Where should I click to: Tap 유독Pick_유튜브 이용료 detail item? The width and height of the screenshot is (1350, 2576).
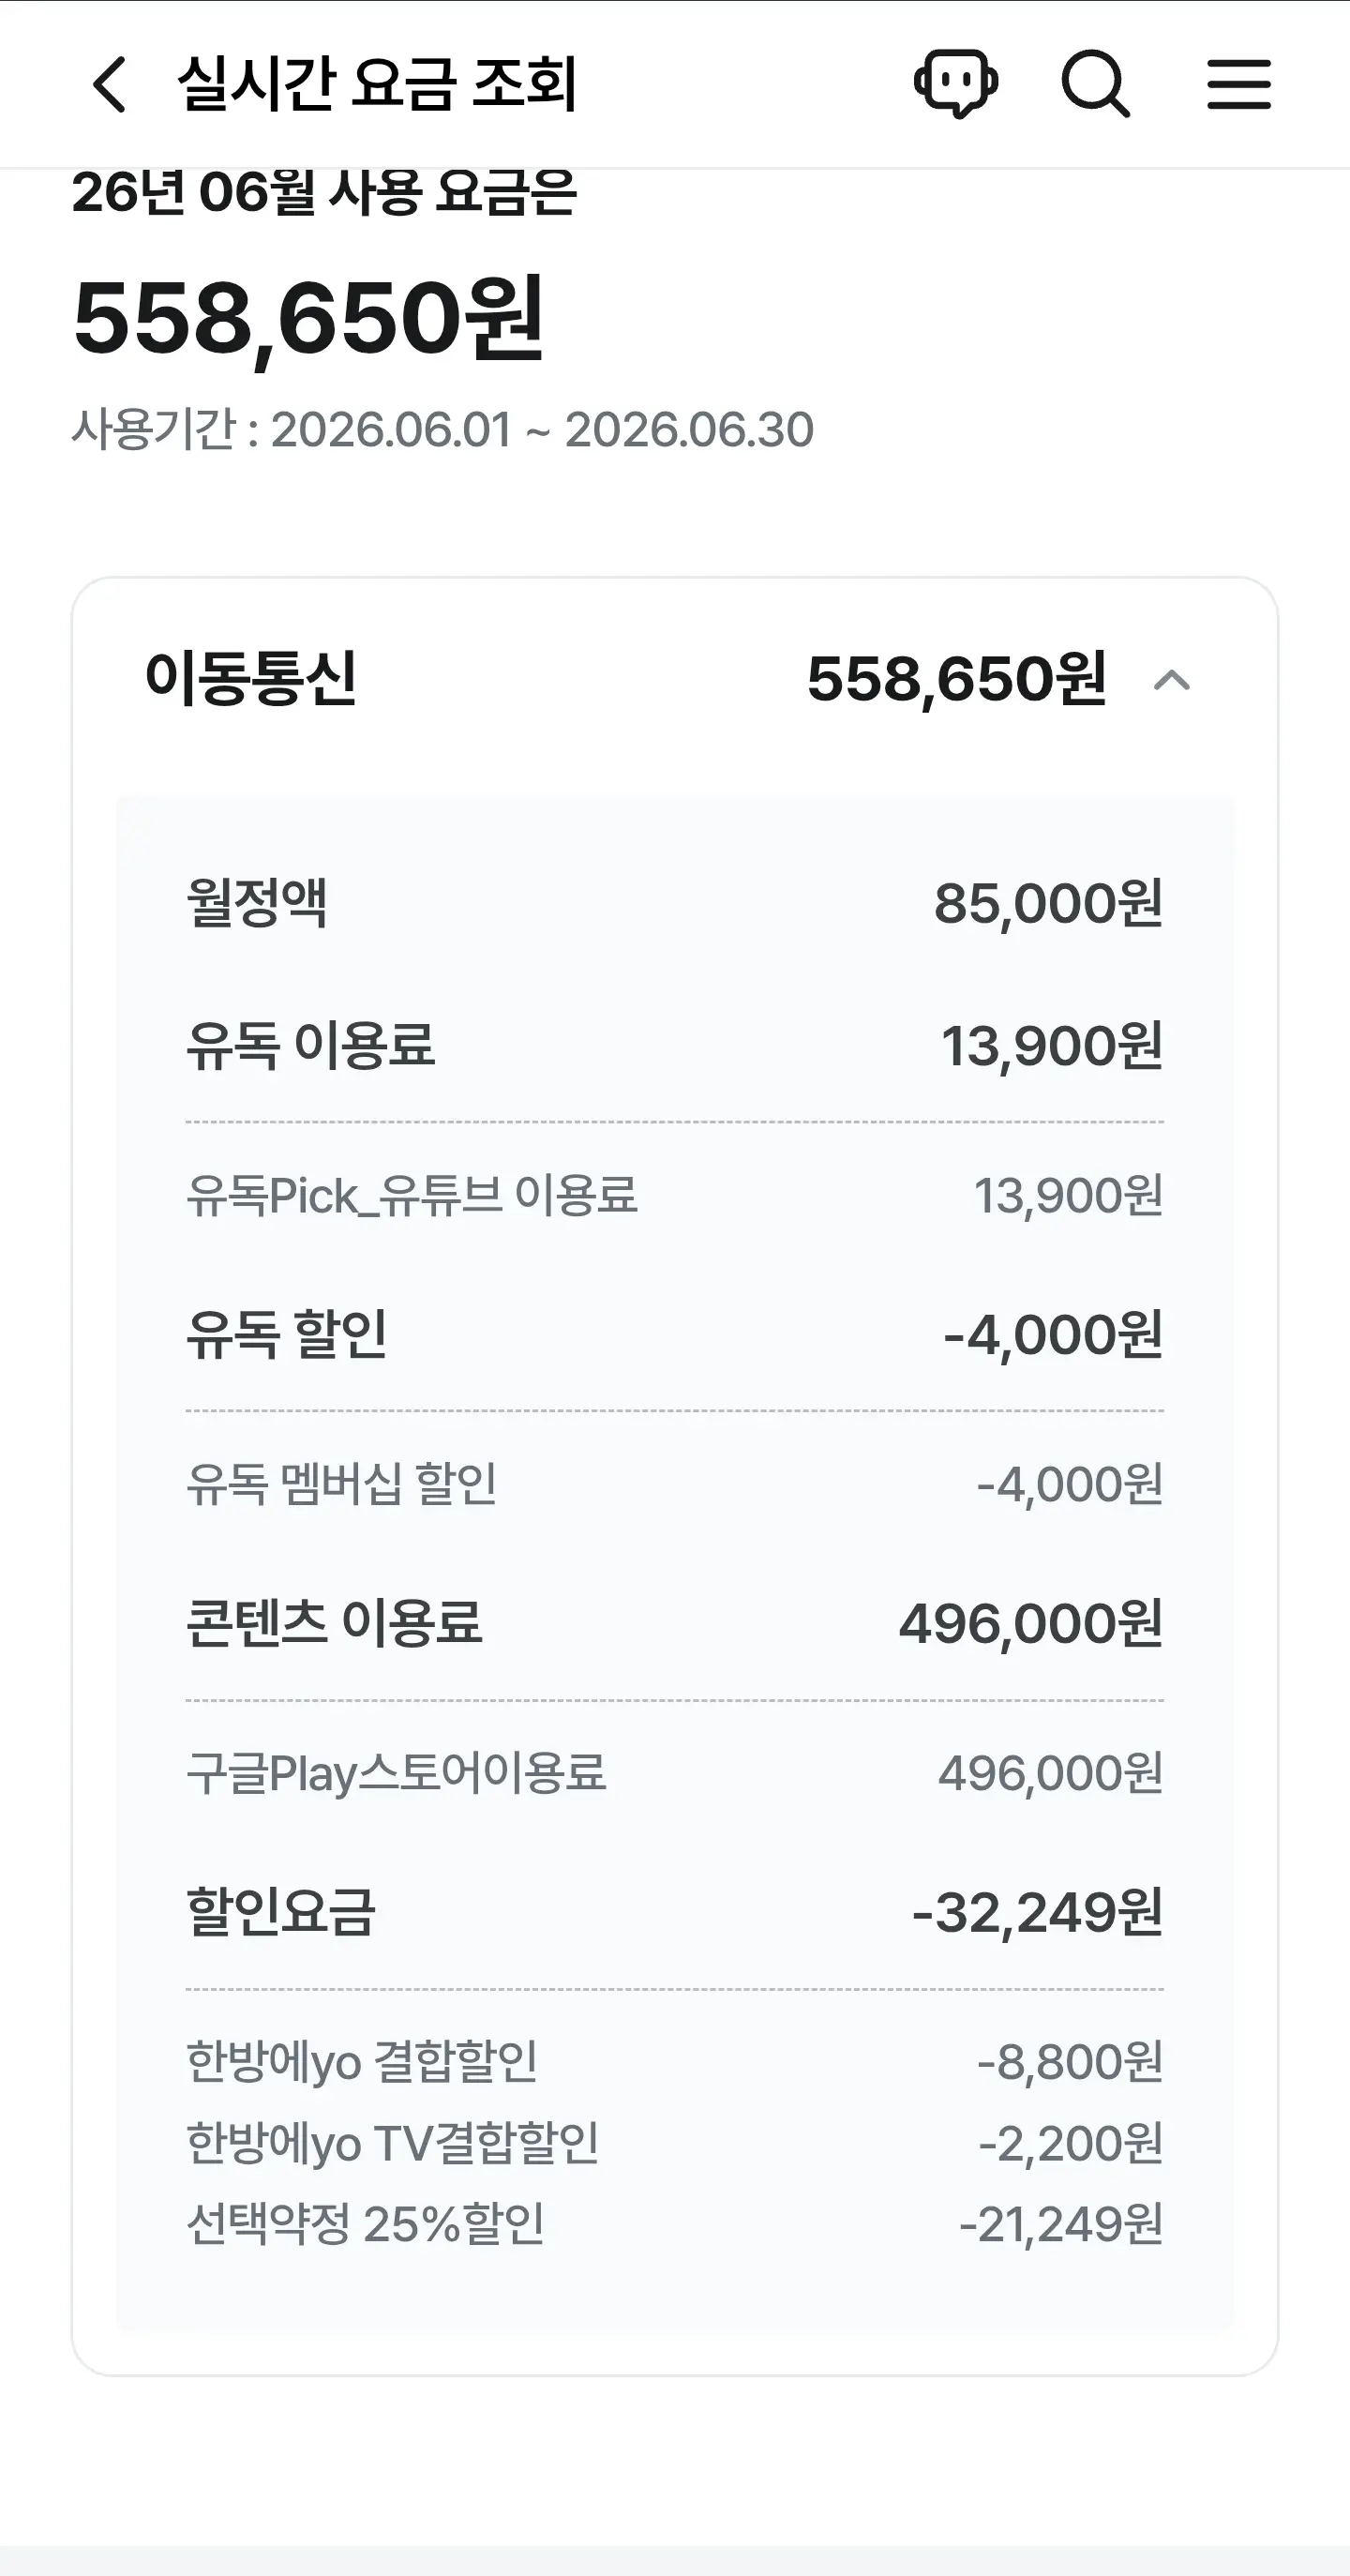point(675,1196)
